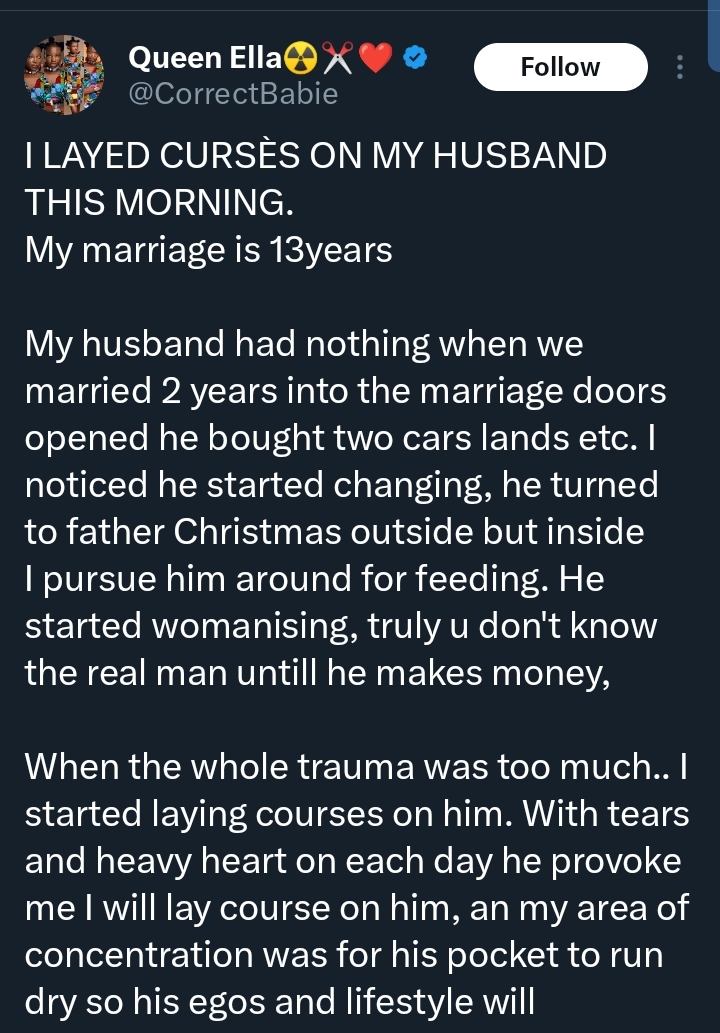
Task: Click the line "I pursue him around for feeding"
Action: pos(313,578)
